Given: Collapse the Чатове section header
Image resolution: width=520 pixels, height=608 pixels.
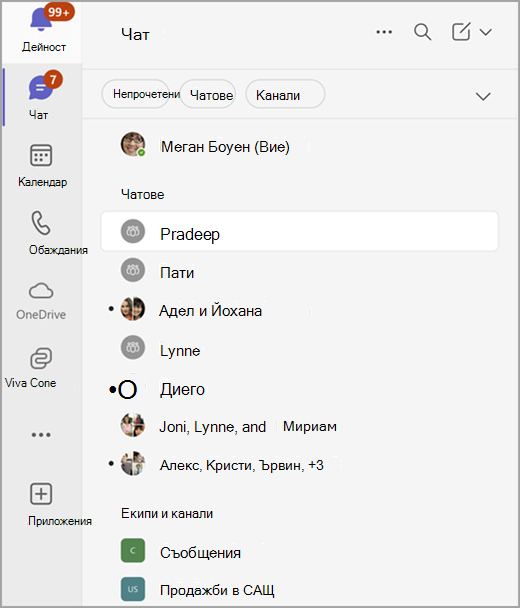Looking at the screenshot, I should tap(143, 194).
